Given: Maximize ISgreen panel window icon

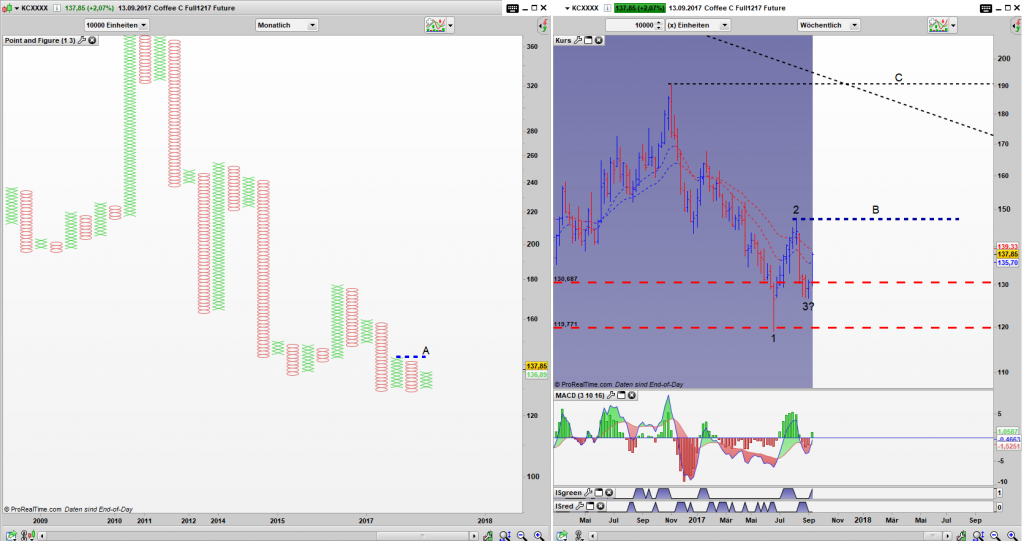Looking at the screenshot, I should [598, 493].
